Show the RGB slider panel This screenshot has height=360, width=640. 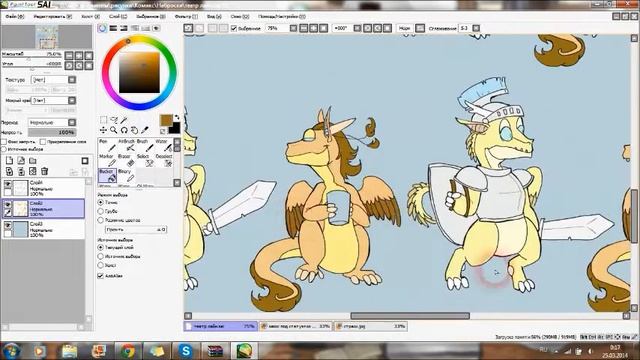[113, 28]
